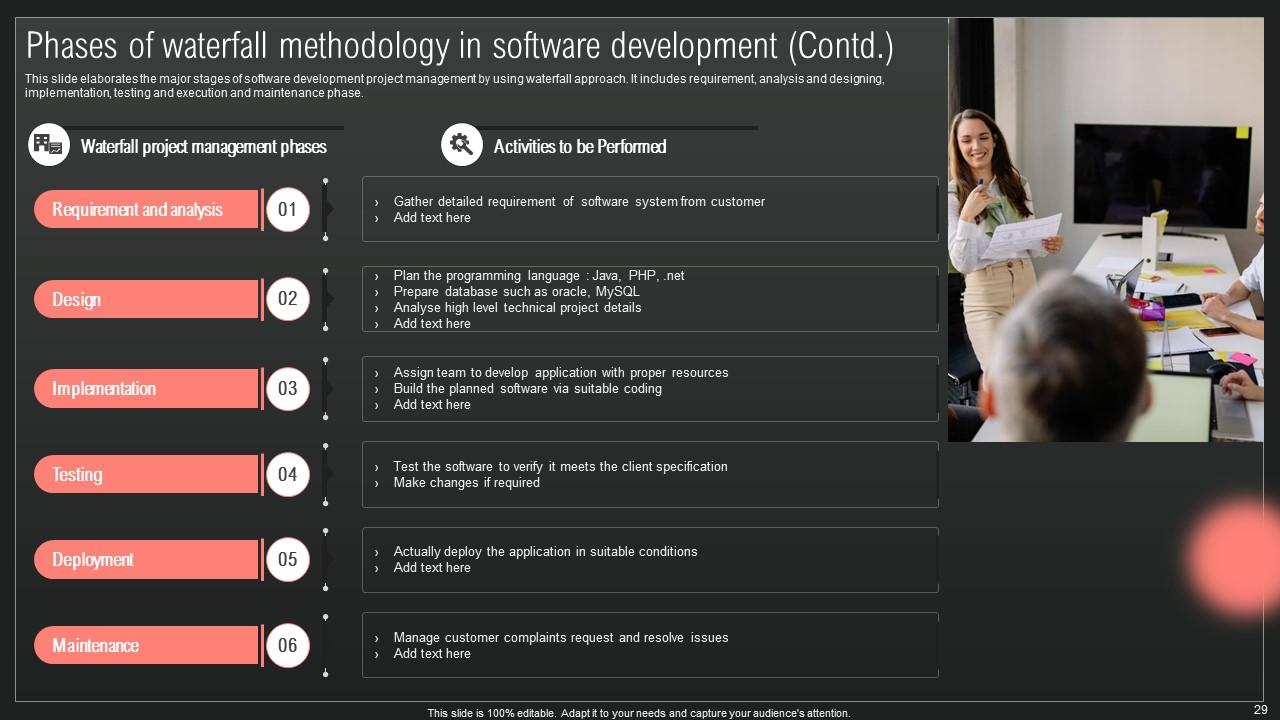Click the circled number 03 marker
This screenshot has width=1280, height=720.
288,388
